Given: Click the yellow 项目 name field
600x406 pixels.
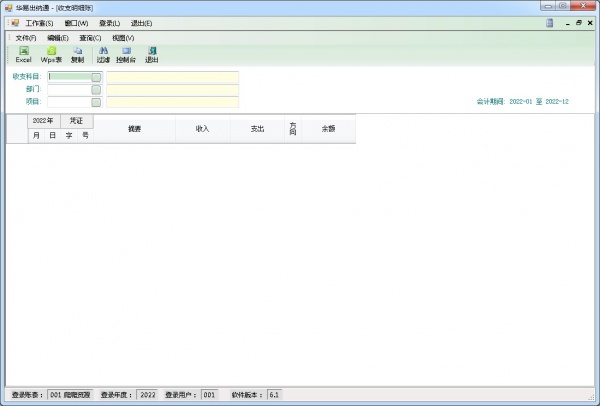Looking at the screenshot, I should point(173,102).
